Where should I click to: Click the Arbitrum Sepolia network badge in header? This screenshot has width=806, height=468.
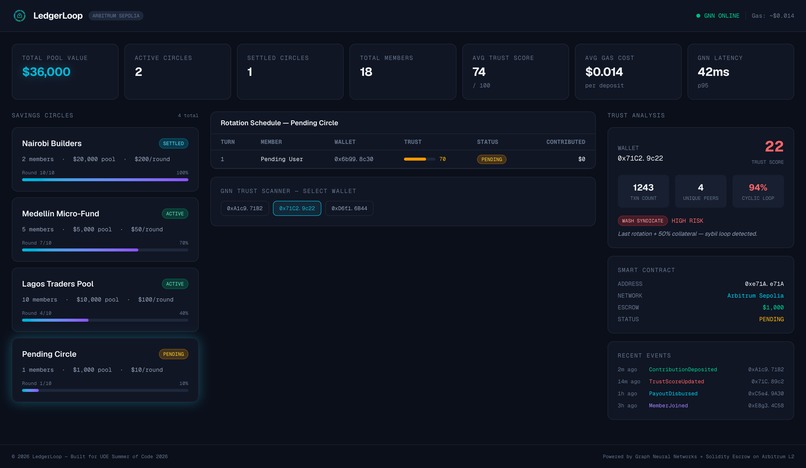click(x=116, y=16)
